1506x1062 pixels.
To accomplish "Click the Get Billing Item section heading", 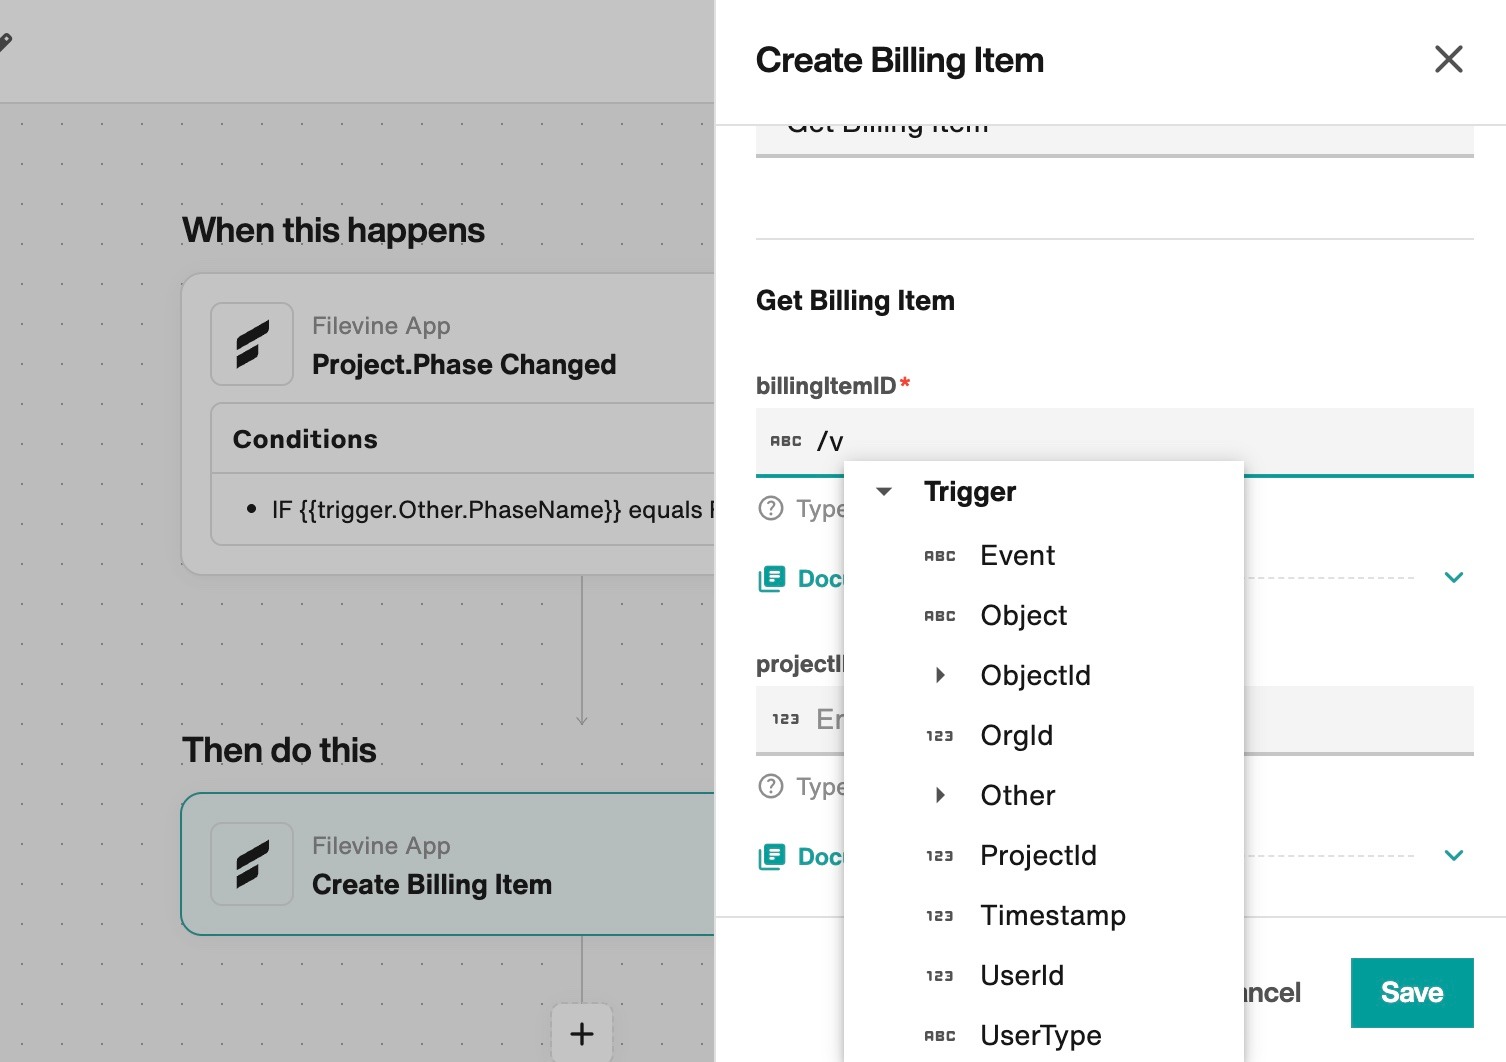I will pyautogui.click(x=855, y=301).
